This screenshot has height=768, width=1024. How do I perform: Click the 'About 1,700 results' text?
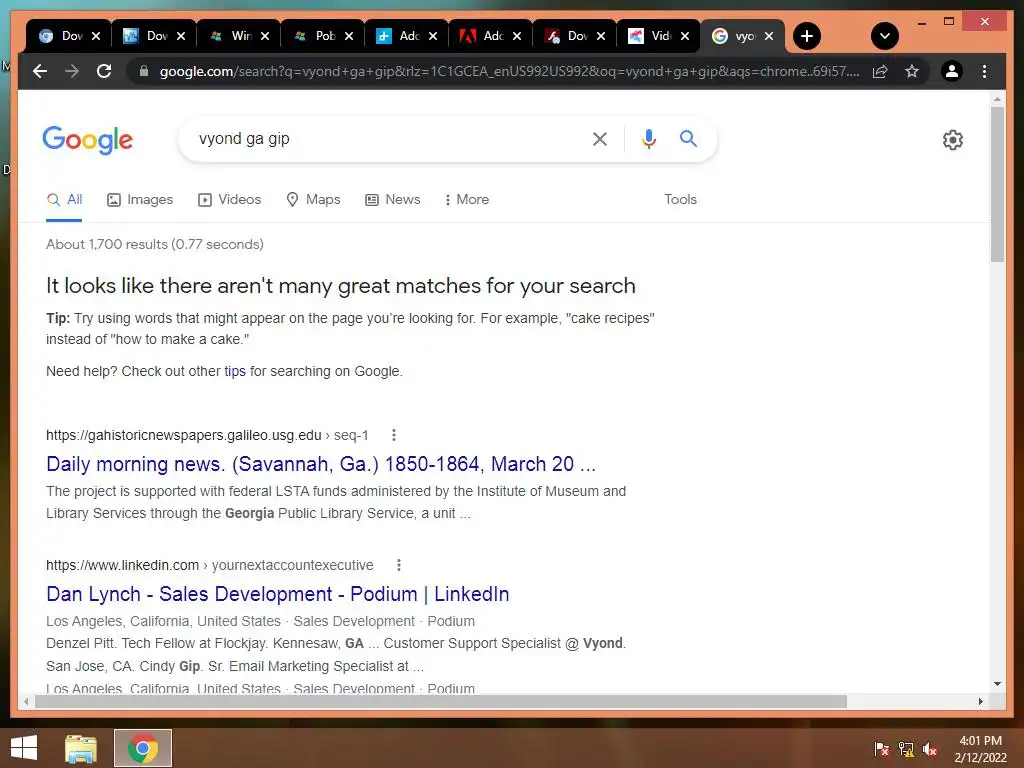coord(155,244)
